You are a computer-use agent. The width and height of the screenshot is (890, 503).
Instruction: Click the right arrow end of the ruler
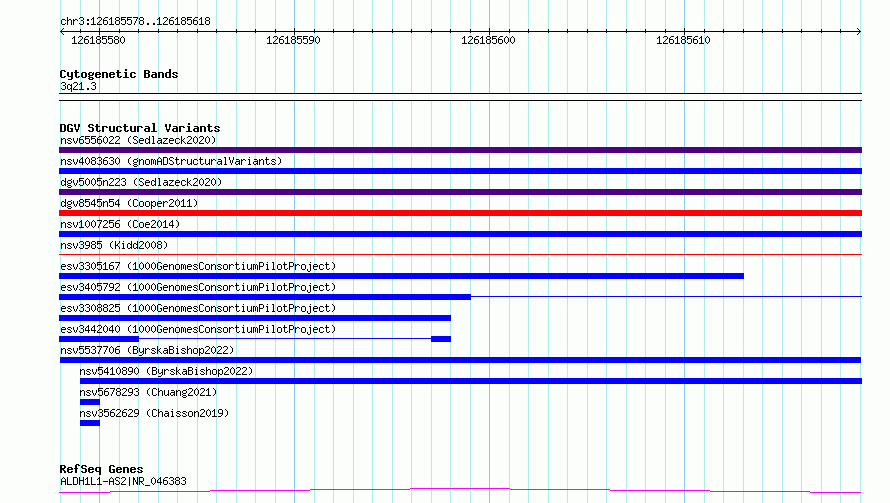(x=859, y=32)
